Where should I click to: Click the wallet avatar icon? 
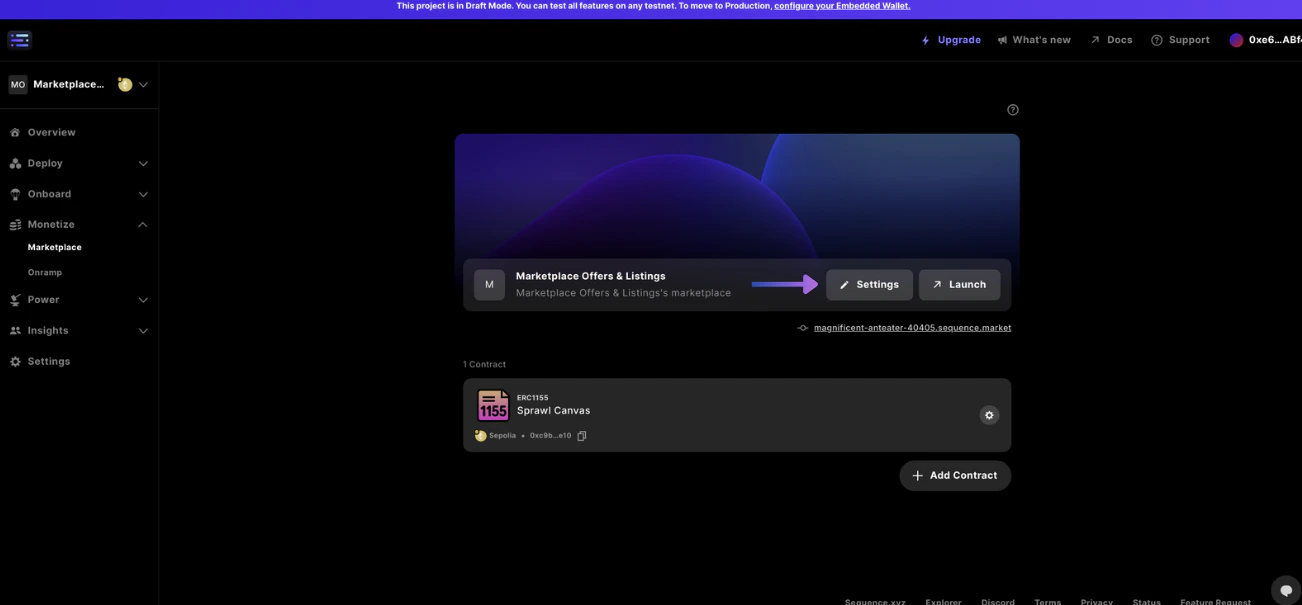pos(1236,40)
